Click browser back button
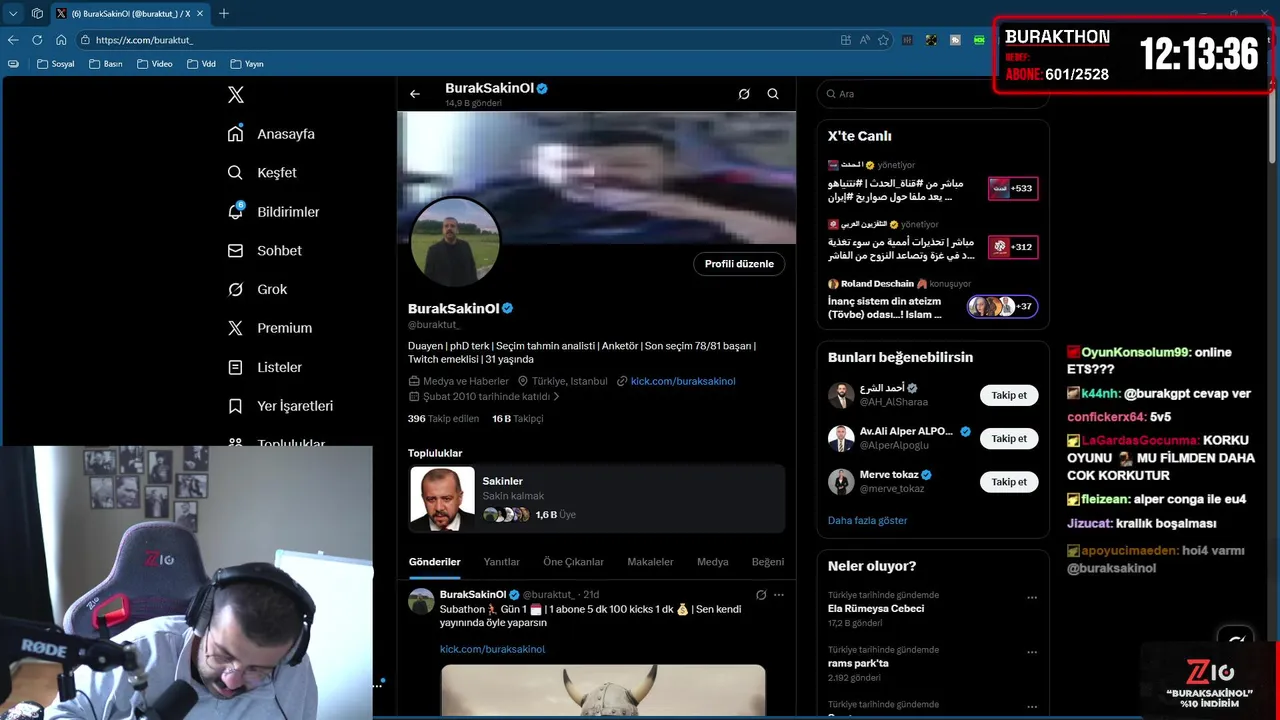The image size is (1280, 720). click(x=13, y=40)
